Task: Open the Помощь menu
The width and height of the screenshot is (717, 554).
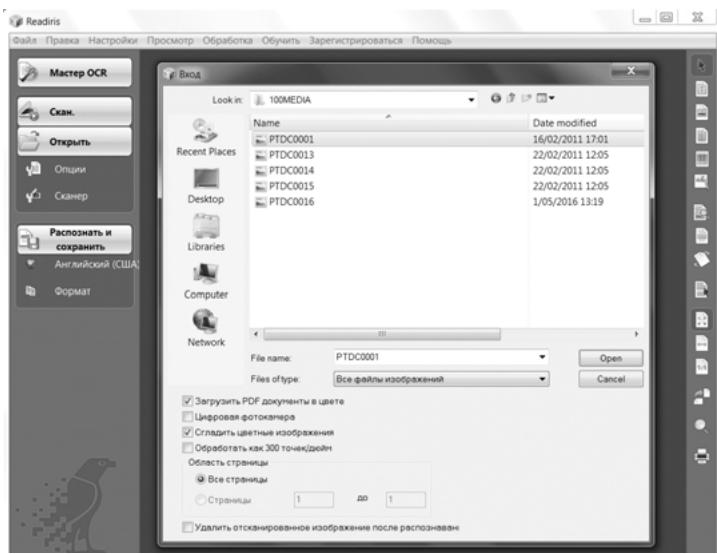Action: point(432,41)
